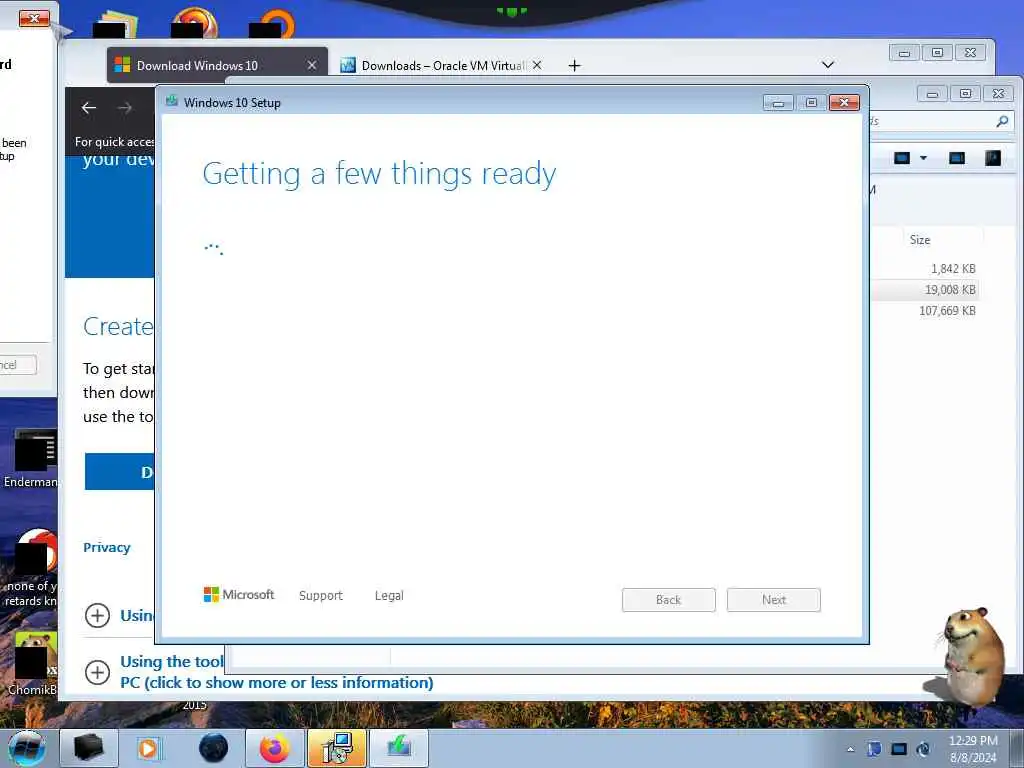Launch Windows Media Player from taskbar
The image size is (1024, 768).
pyautogui.click(x=148, y=748)
